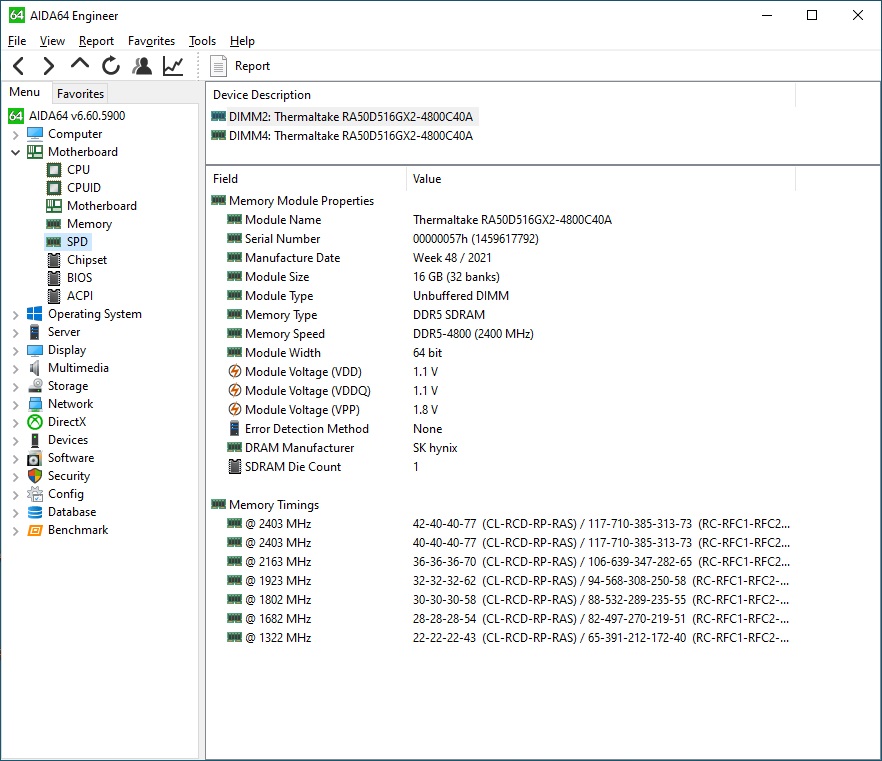Screen dimensions: 882x761
Task: Open the CPU tree item
Action: (x=78, y=170)
